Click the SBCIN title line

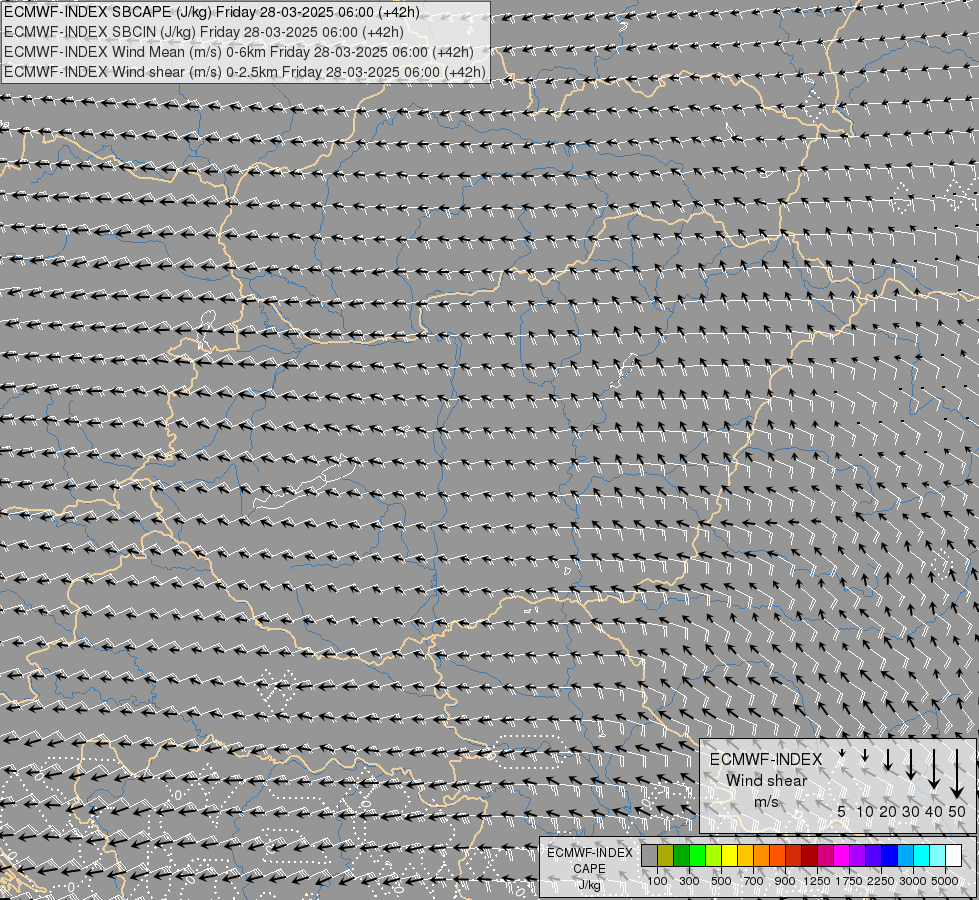tap(204, 32)
